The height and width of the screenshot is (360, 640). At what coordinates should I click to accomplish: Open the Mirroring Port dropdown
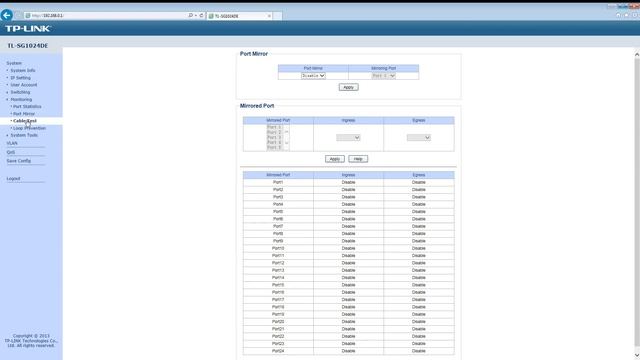(383, 76)
